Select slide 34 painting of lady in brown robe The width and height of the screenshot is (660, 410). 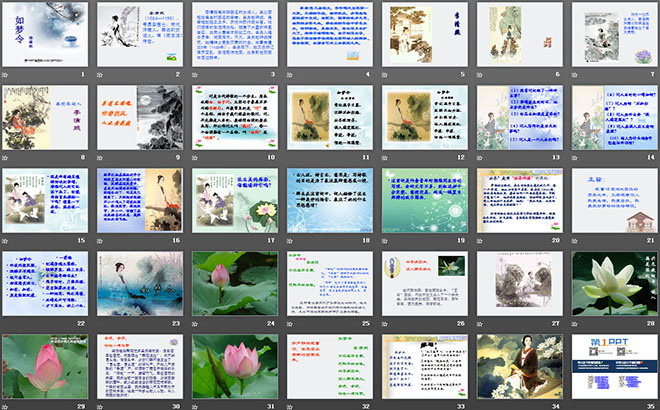point(519,366)
